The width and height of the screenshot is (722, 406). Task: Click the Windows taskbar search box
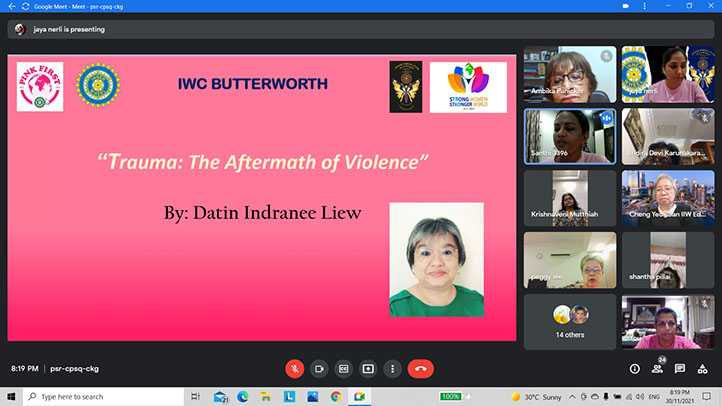click(x=100, y=397)
